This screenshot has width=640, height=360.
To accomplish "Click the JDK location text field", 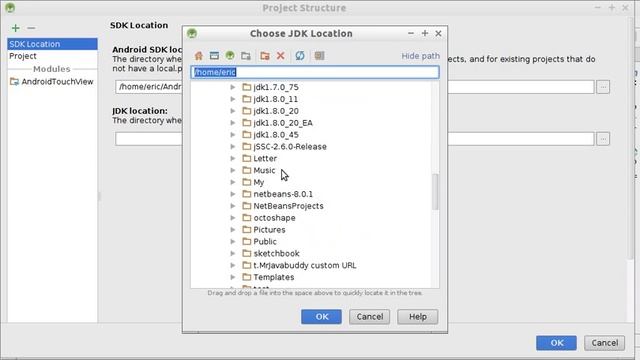I will coord(354,139).
